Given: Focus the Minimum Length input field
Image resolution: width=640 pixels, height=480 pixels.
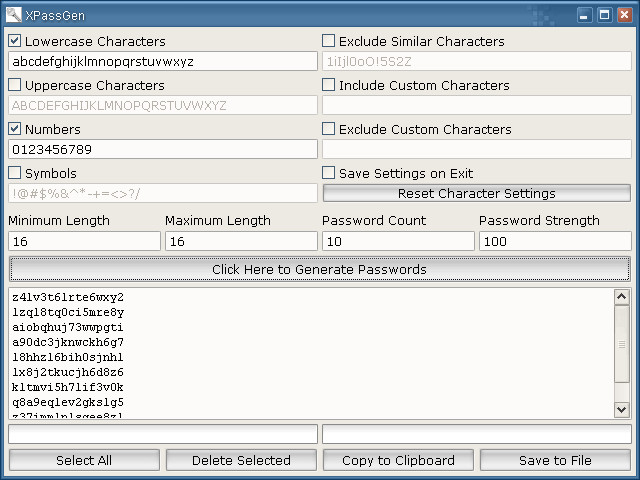Looking at the screenshot, I should (x=84, y=241).
